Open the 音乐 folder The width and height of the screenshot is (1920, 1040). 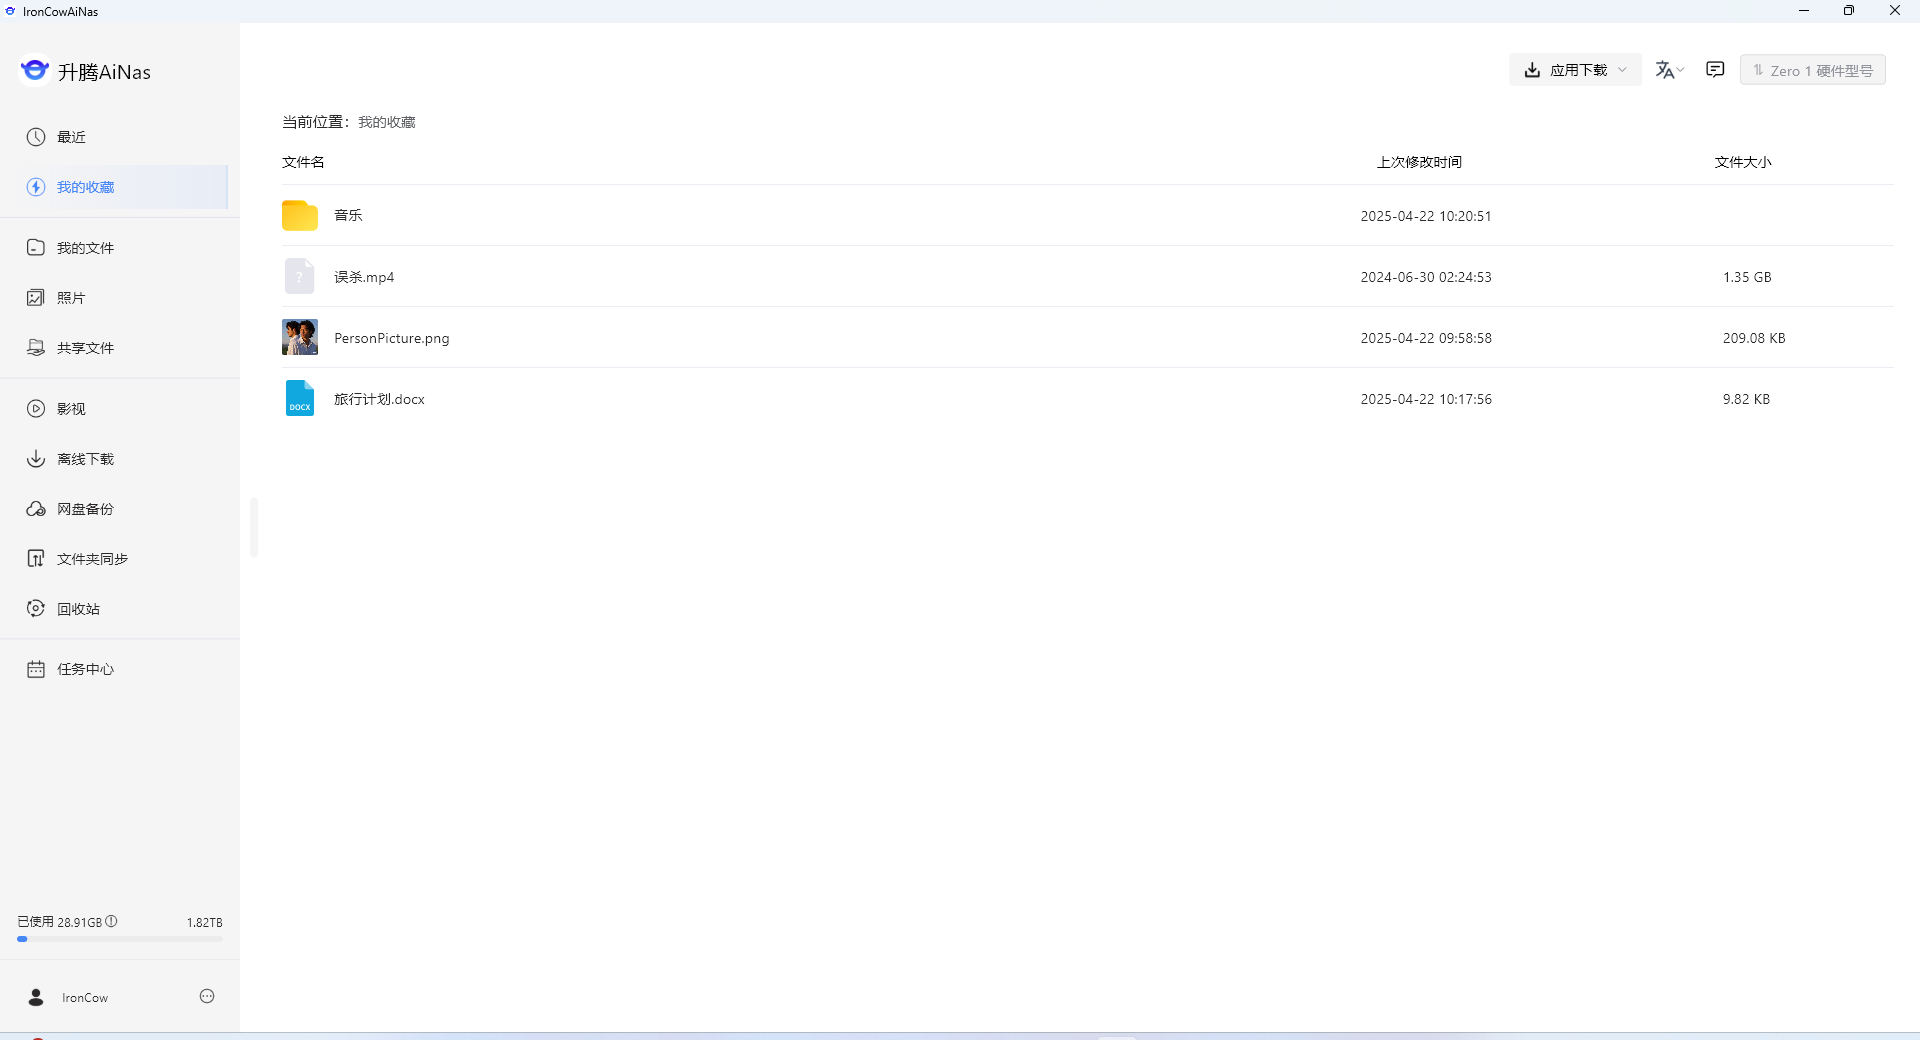[348, 215]
